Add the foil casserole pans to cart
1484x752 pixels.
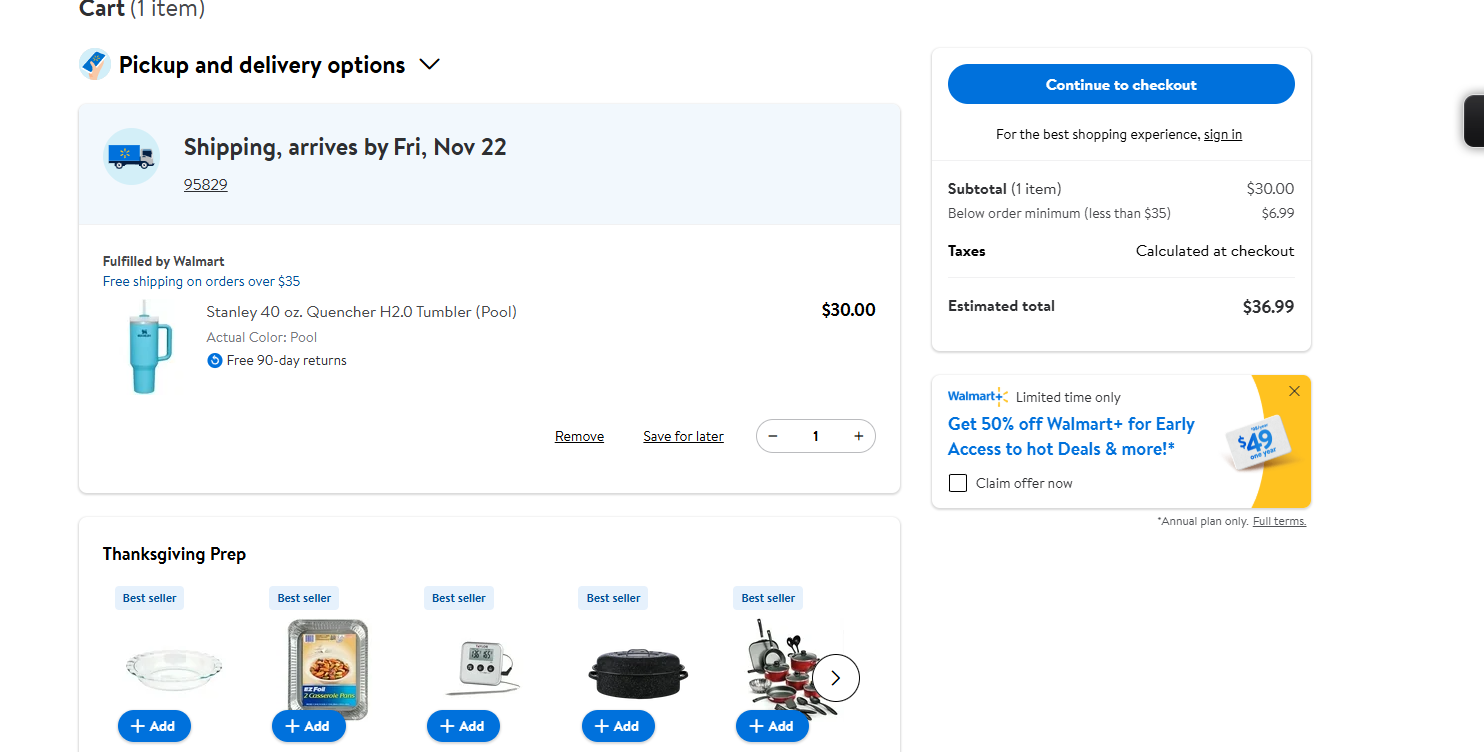click(x=309, y=726)
